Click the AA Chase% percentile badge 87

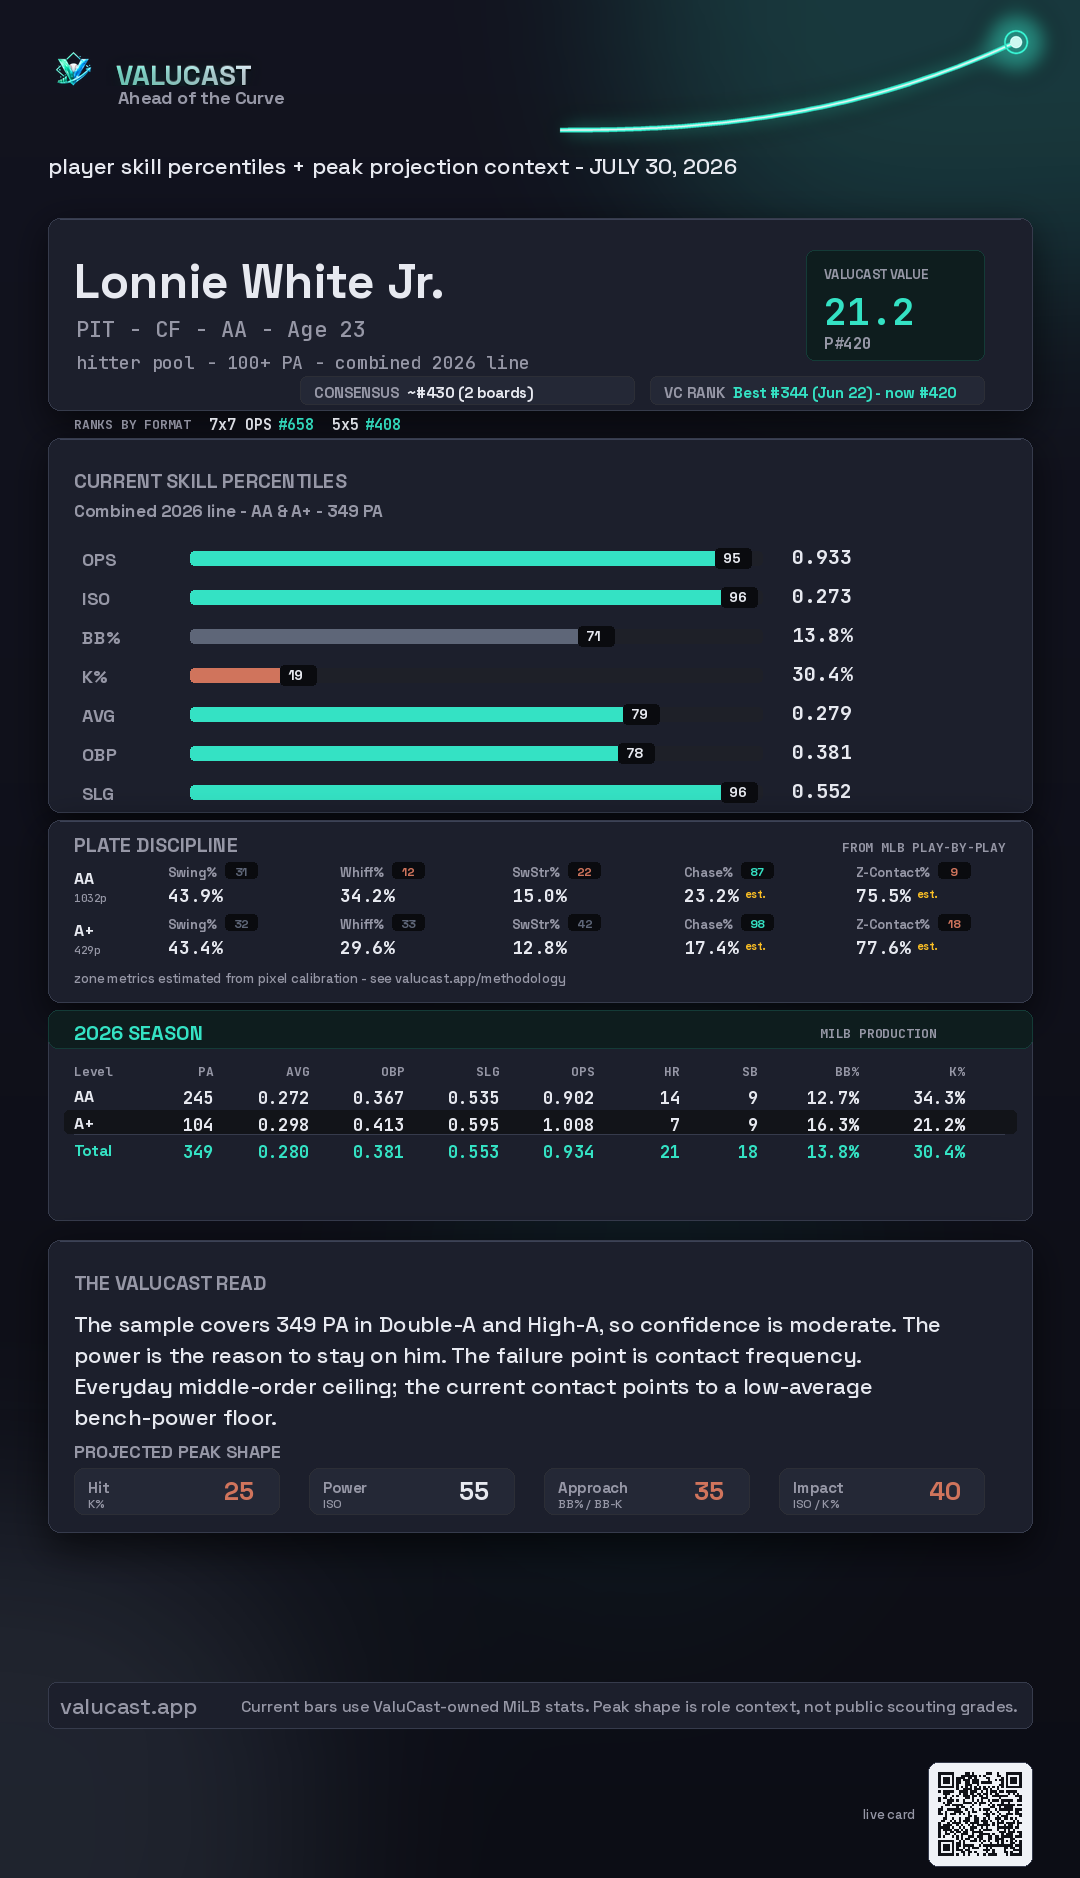(x=757, y=872)
